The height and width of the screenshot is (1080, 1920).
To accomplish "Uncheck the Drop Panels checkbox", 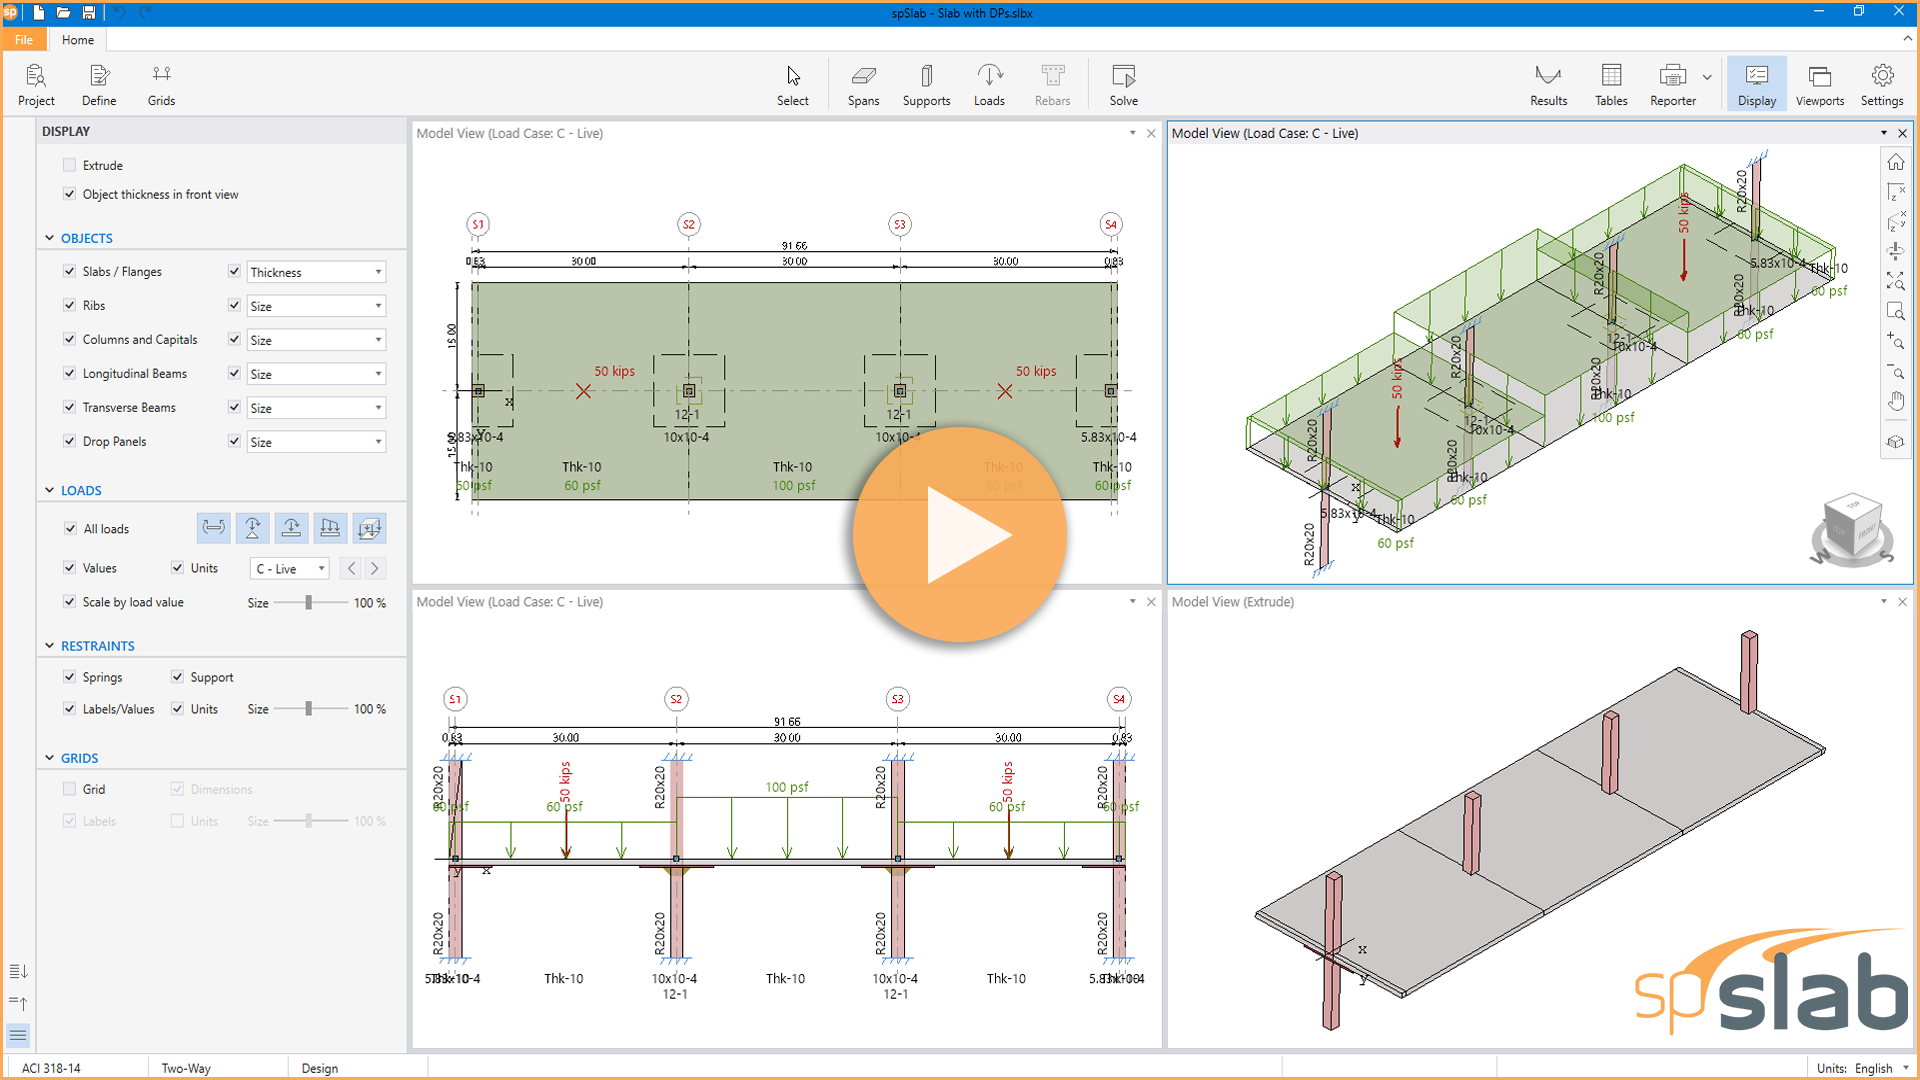I will click(x=69, y=441).
